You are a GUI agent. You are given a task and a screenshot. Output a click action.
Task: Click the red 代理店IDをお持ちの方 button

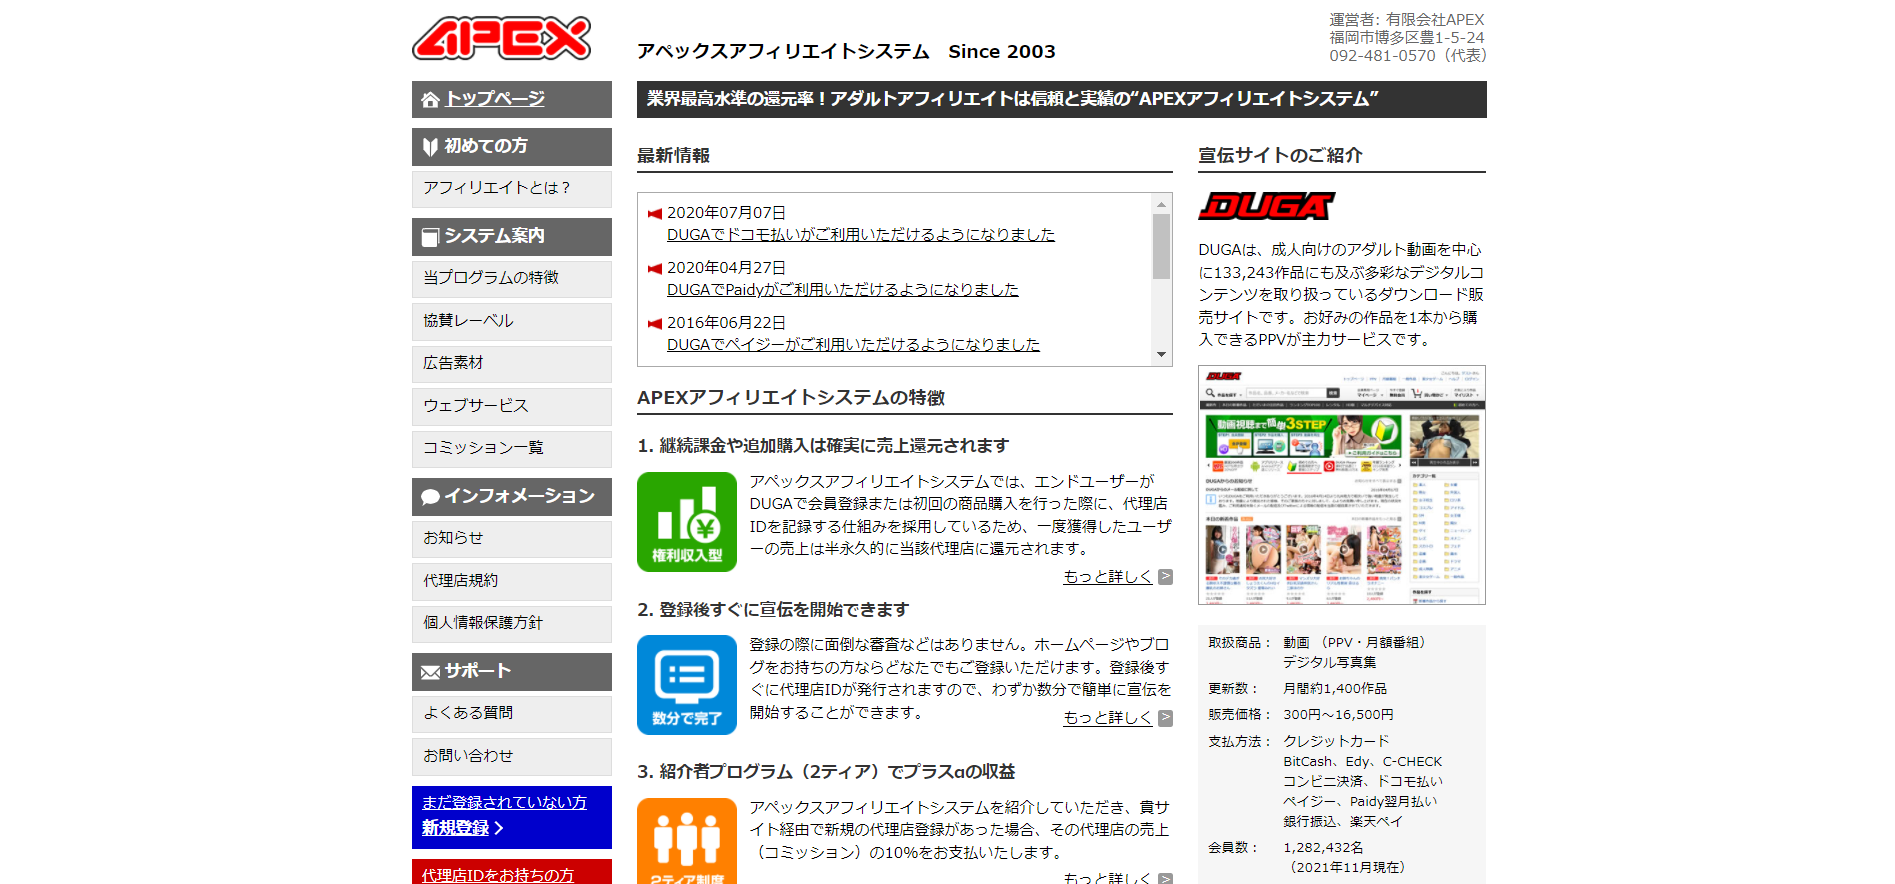pyautogui.click(x=512, y=872)
